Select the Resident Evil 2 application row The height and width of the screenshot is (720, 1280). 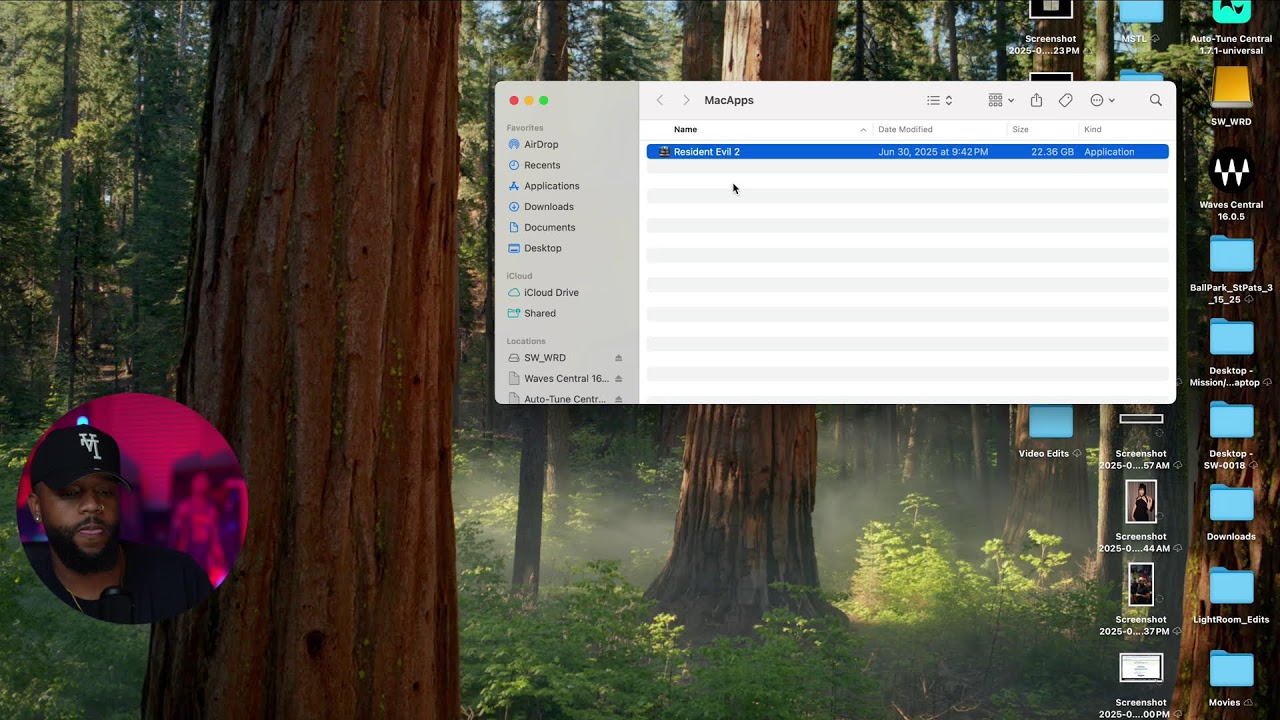tap(907, 152)
